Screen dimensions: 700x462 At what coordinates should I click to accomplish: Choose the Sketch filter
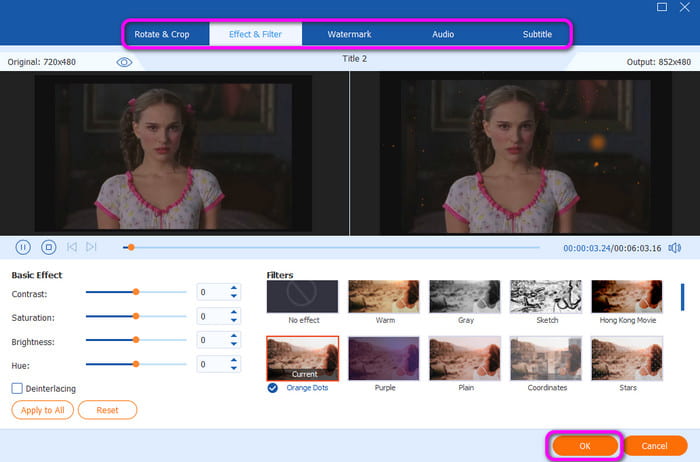click(x=546, y=296)
